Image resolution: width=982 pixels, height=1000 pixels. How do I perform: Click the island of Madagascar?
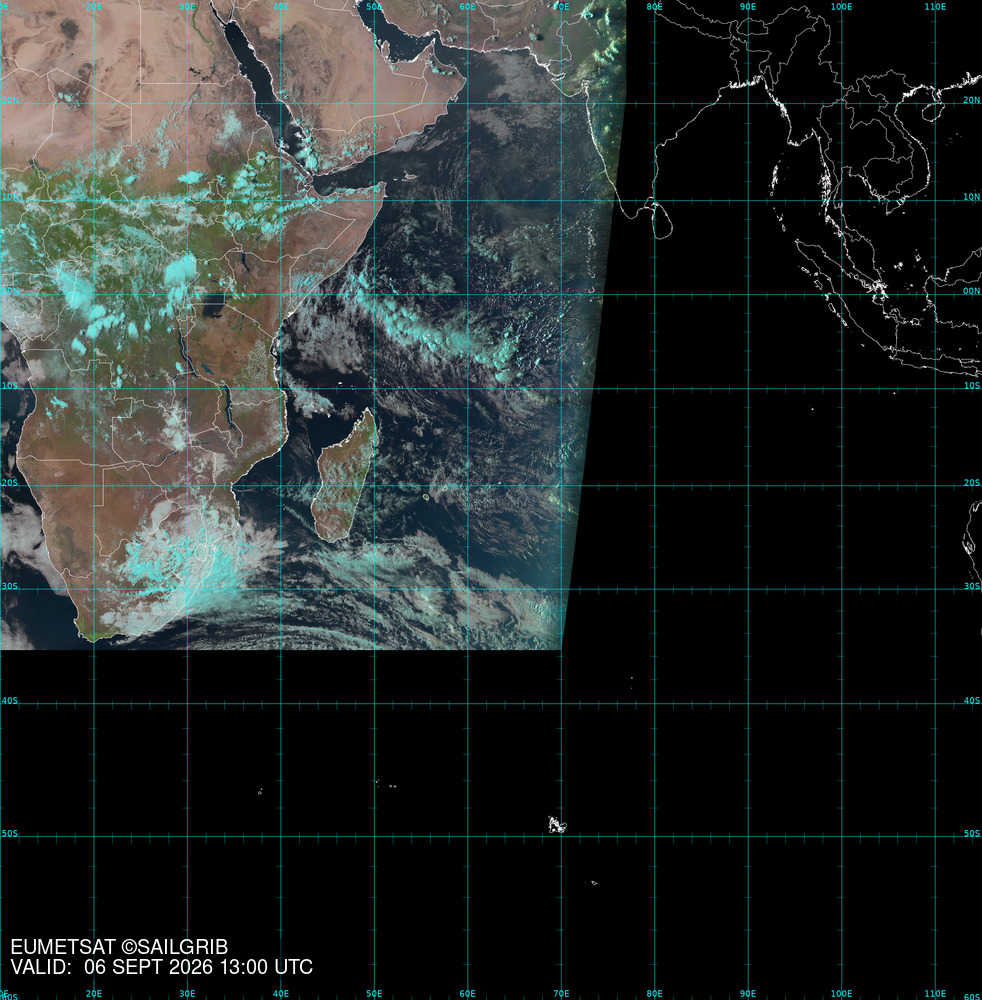coord(344,475)
